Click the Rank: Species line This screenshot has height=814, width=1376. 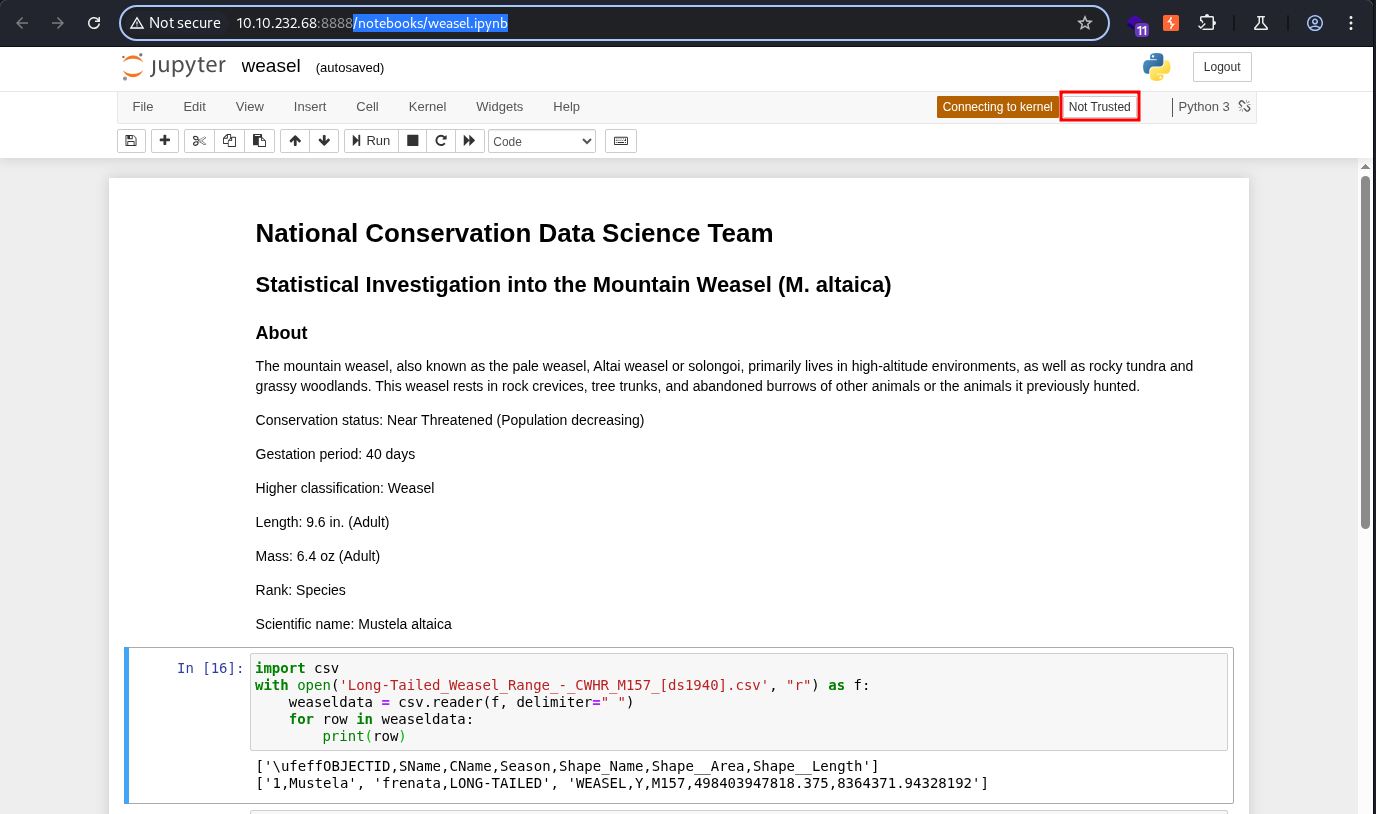(x=301, y=590)
